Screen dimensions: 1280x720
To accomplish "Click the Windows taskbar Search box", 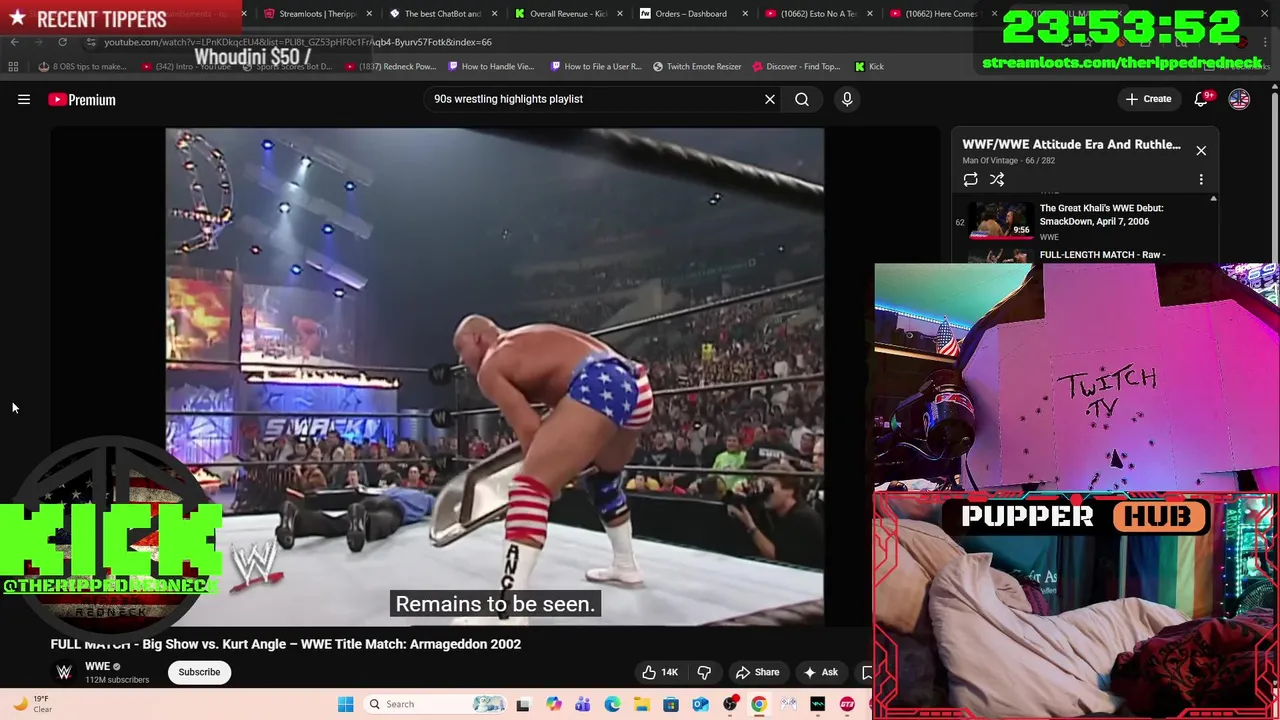I will [435, 704].
